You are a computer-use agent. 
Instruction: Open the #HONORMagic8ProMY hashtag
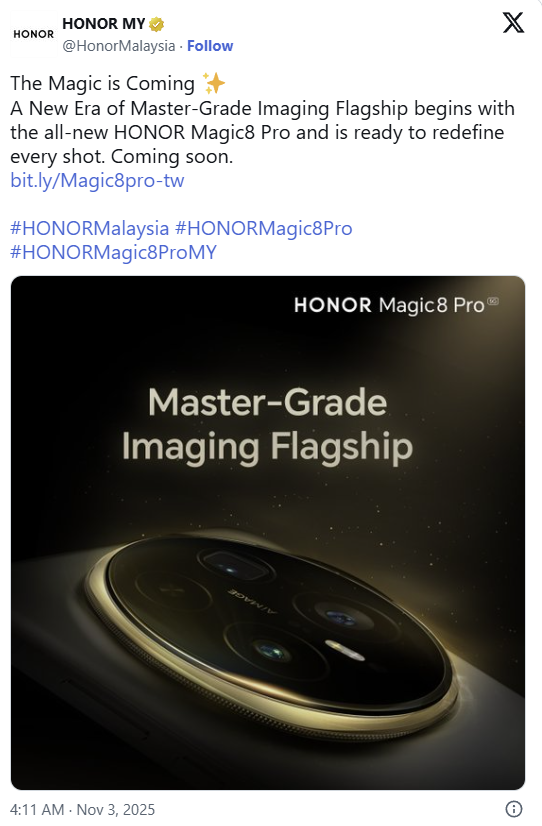point(113,252)
